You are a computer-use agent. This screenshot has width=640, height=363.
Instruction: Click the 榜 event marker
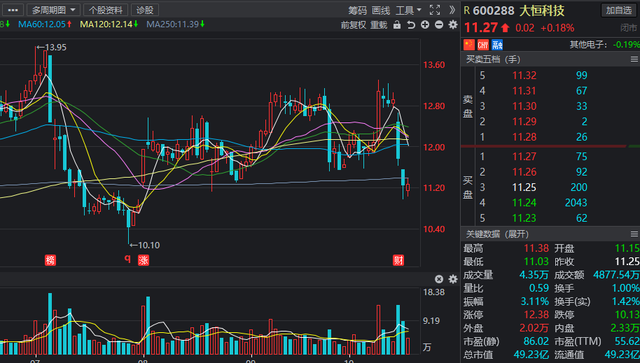click(x=50, y=260)
